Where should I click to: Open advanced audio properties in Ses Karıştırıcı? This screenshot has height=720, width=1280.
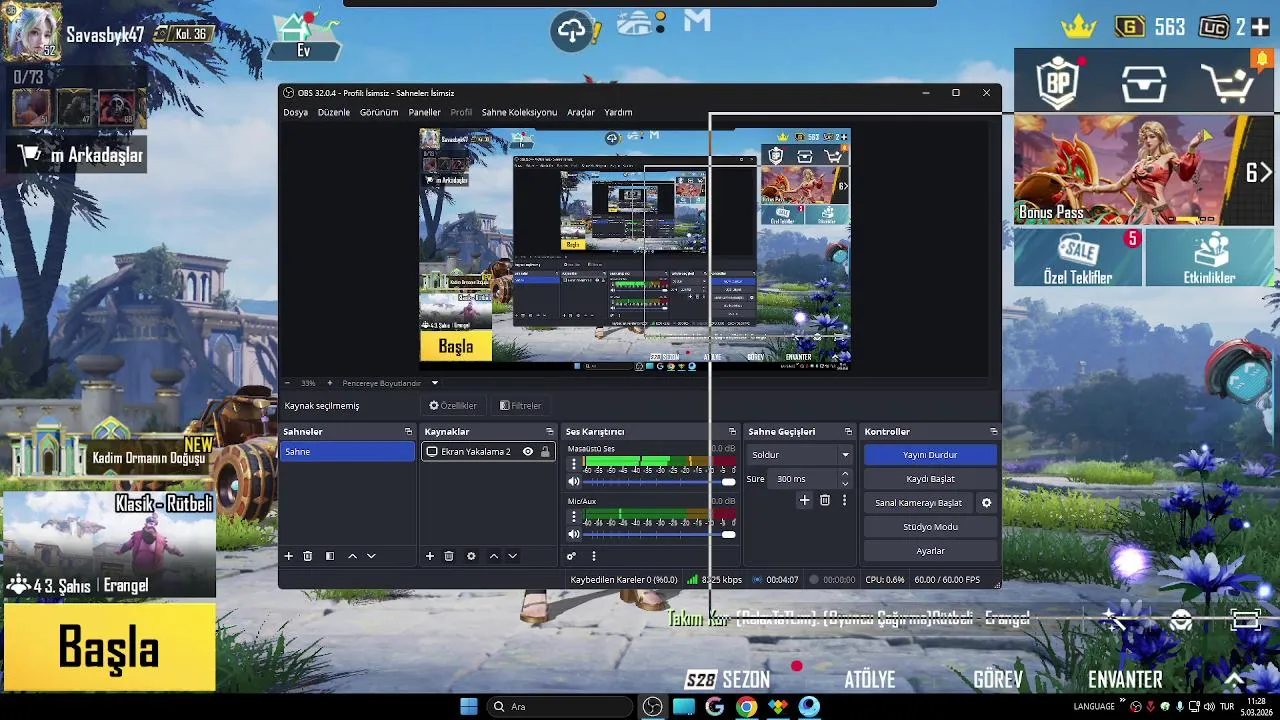click(x=571, y=556)
